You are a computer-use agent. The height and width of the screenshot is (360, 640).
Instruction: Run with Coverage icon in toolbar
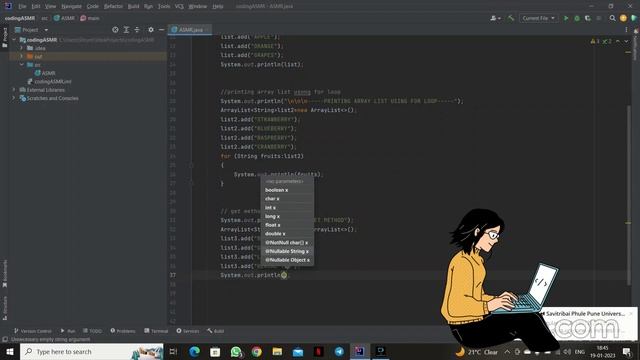(x=588, y=18)
